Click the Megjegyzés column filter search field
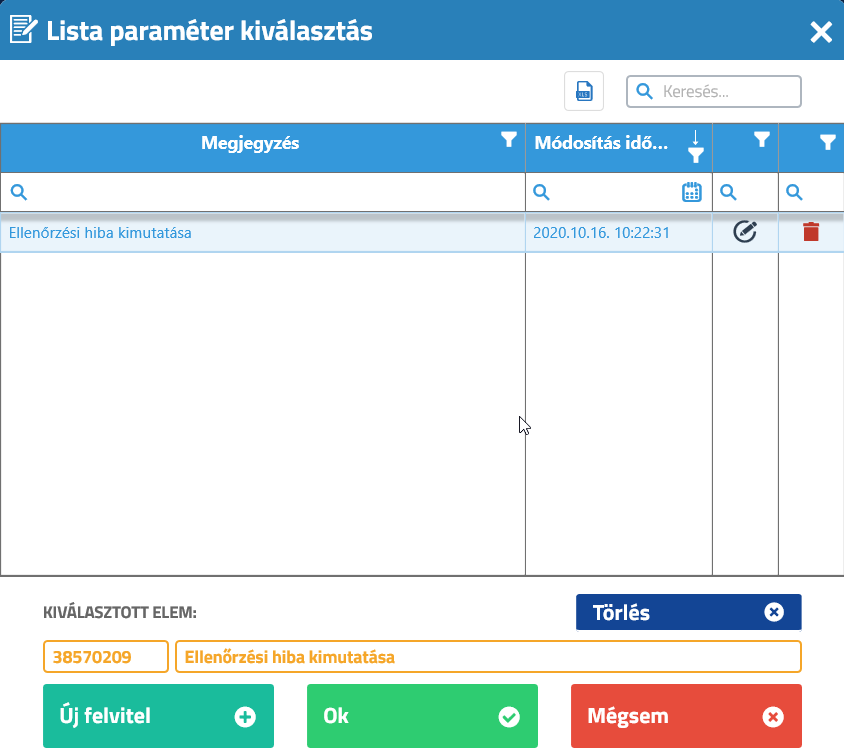 click(263, 192)
